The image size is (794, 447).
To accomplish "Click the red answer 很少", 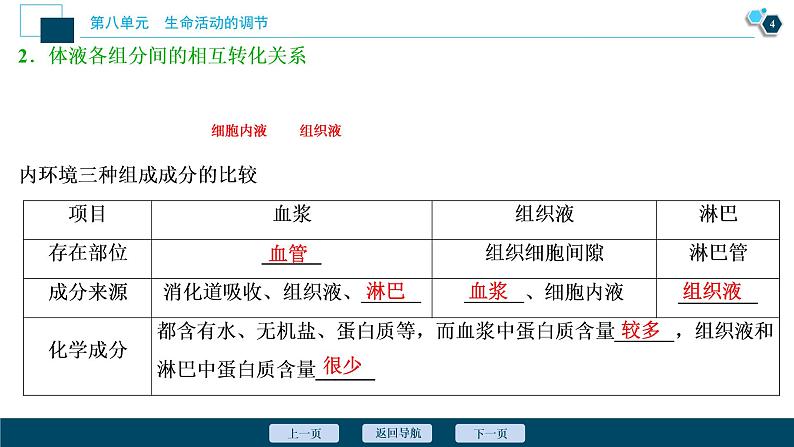I will [x=342, y=365].
